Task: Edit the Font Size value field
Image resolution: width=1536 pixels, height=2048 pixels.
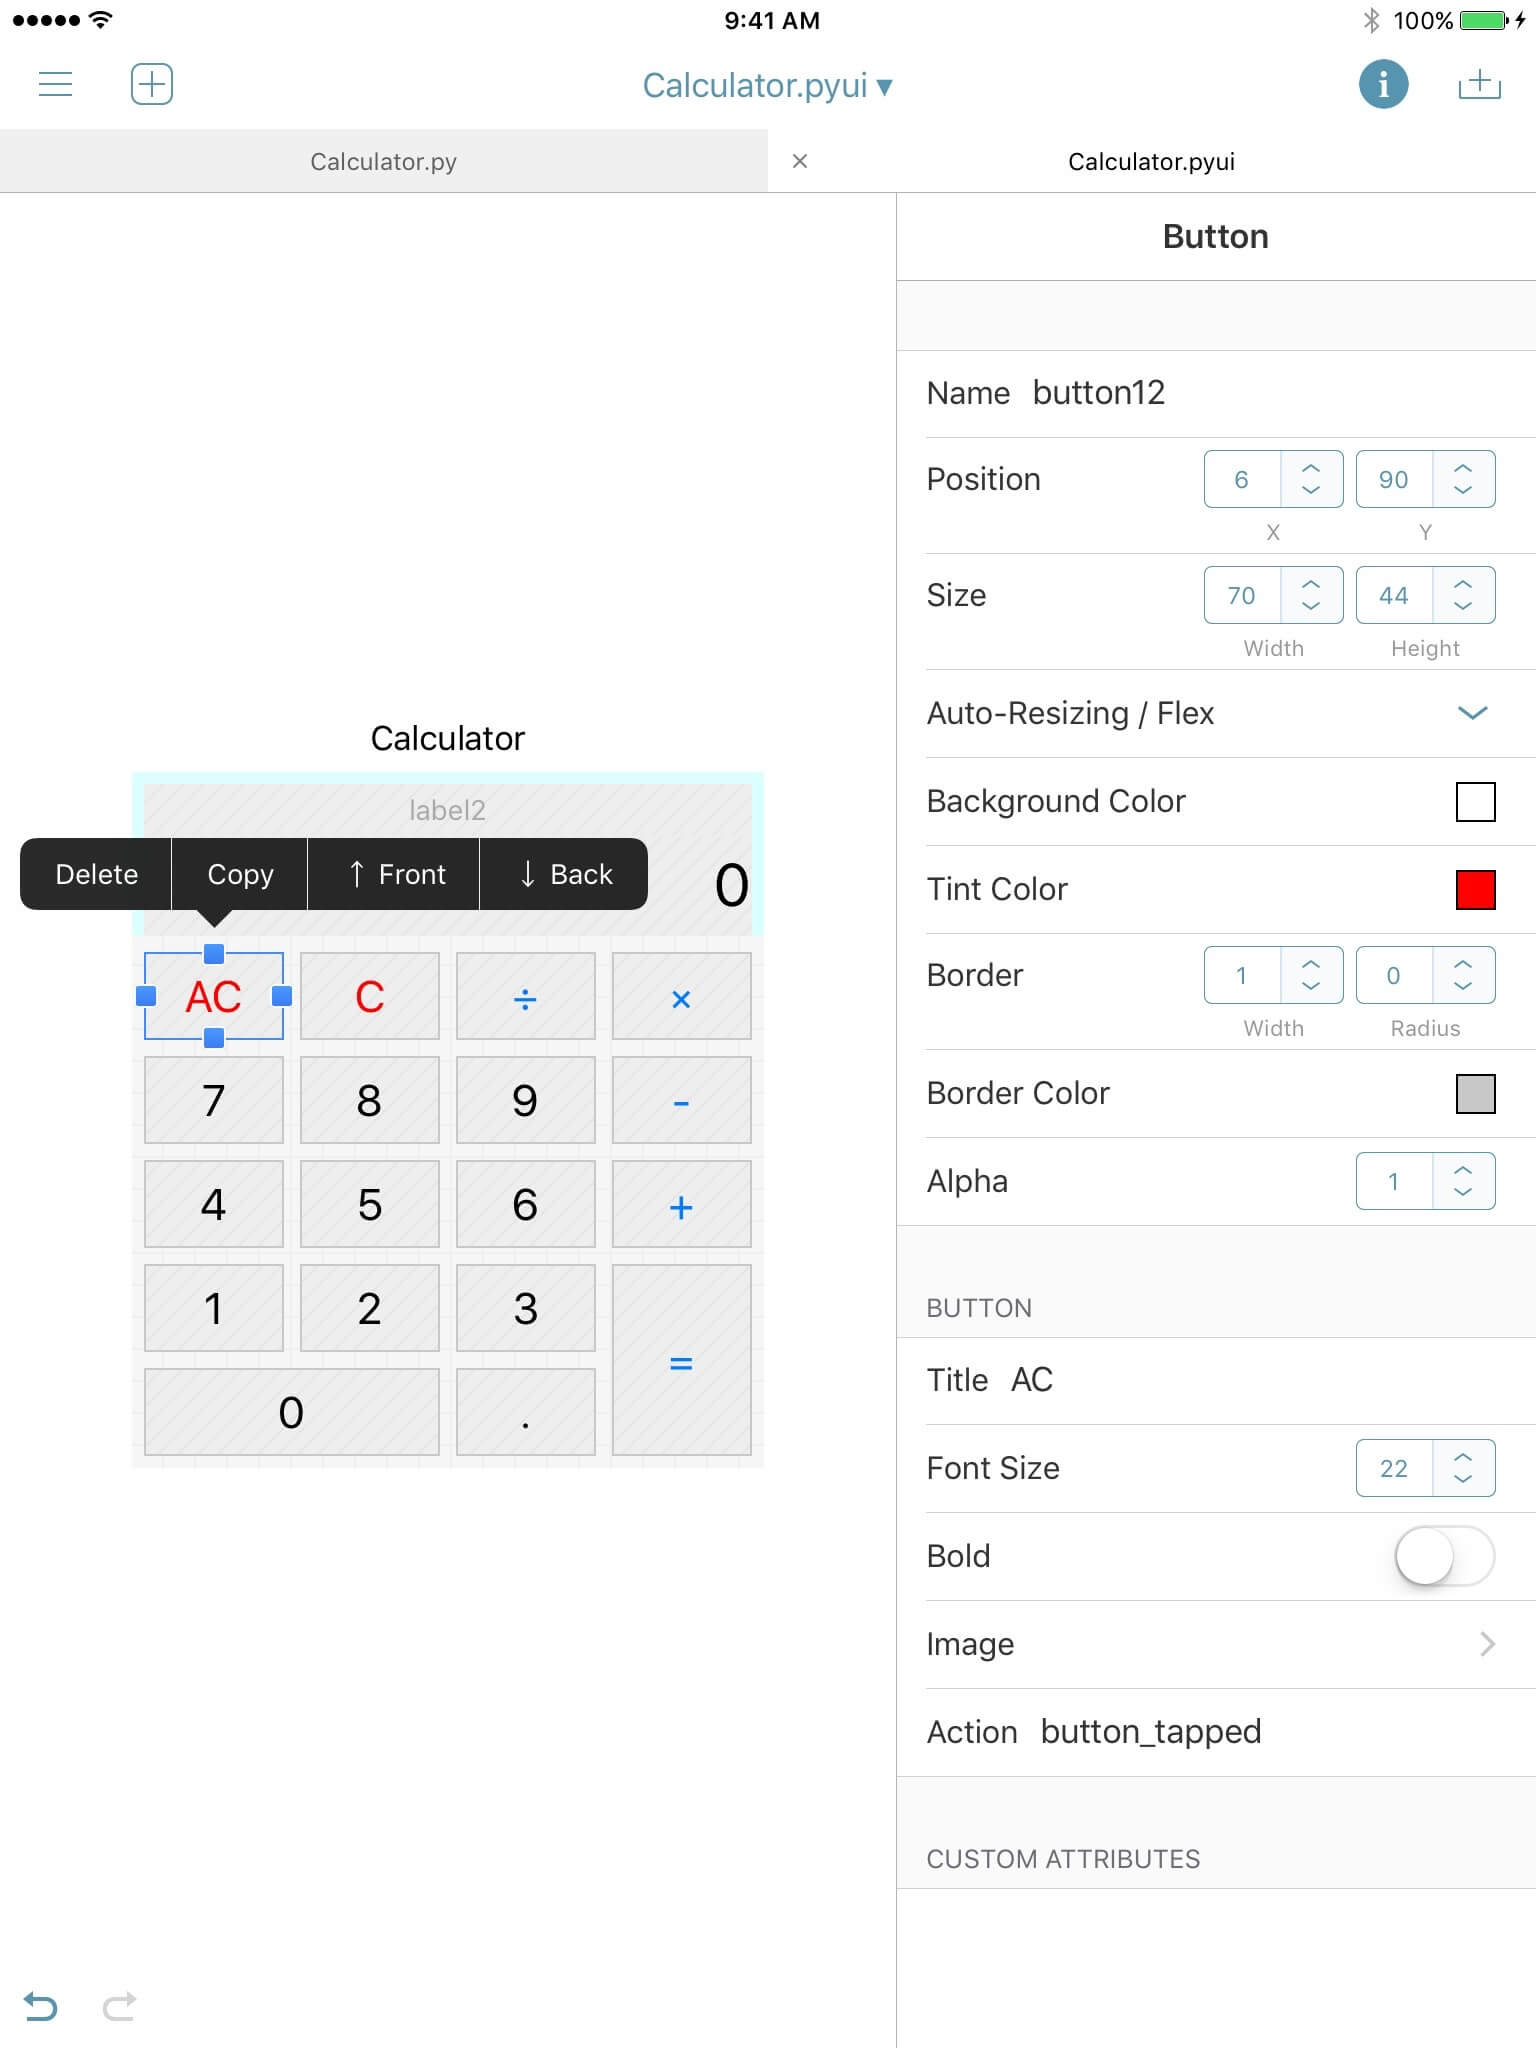Action: point(1394,1468)
